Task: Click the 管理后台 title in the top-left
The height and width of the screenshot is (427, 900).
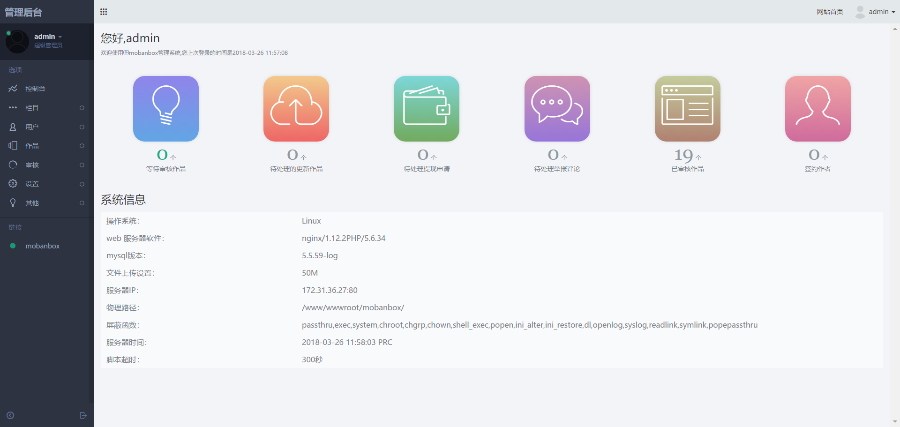Action: coord(24,12)
